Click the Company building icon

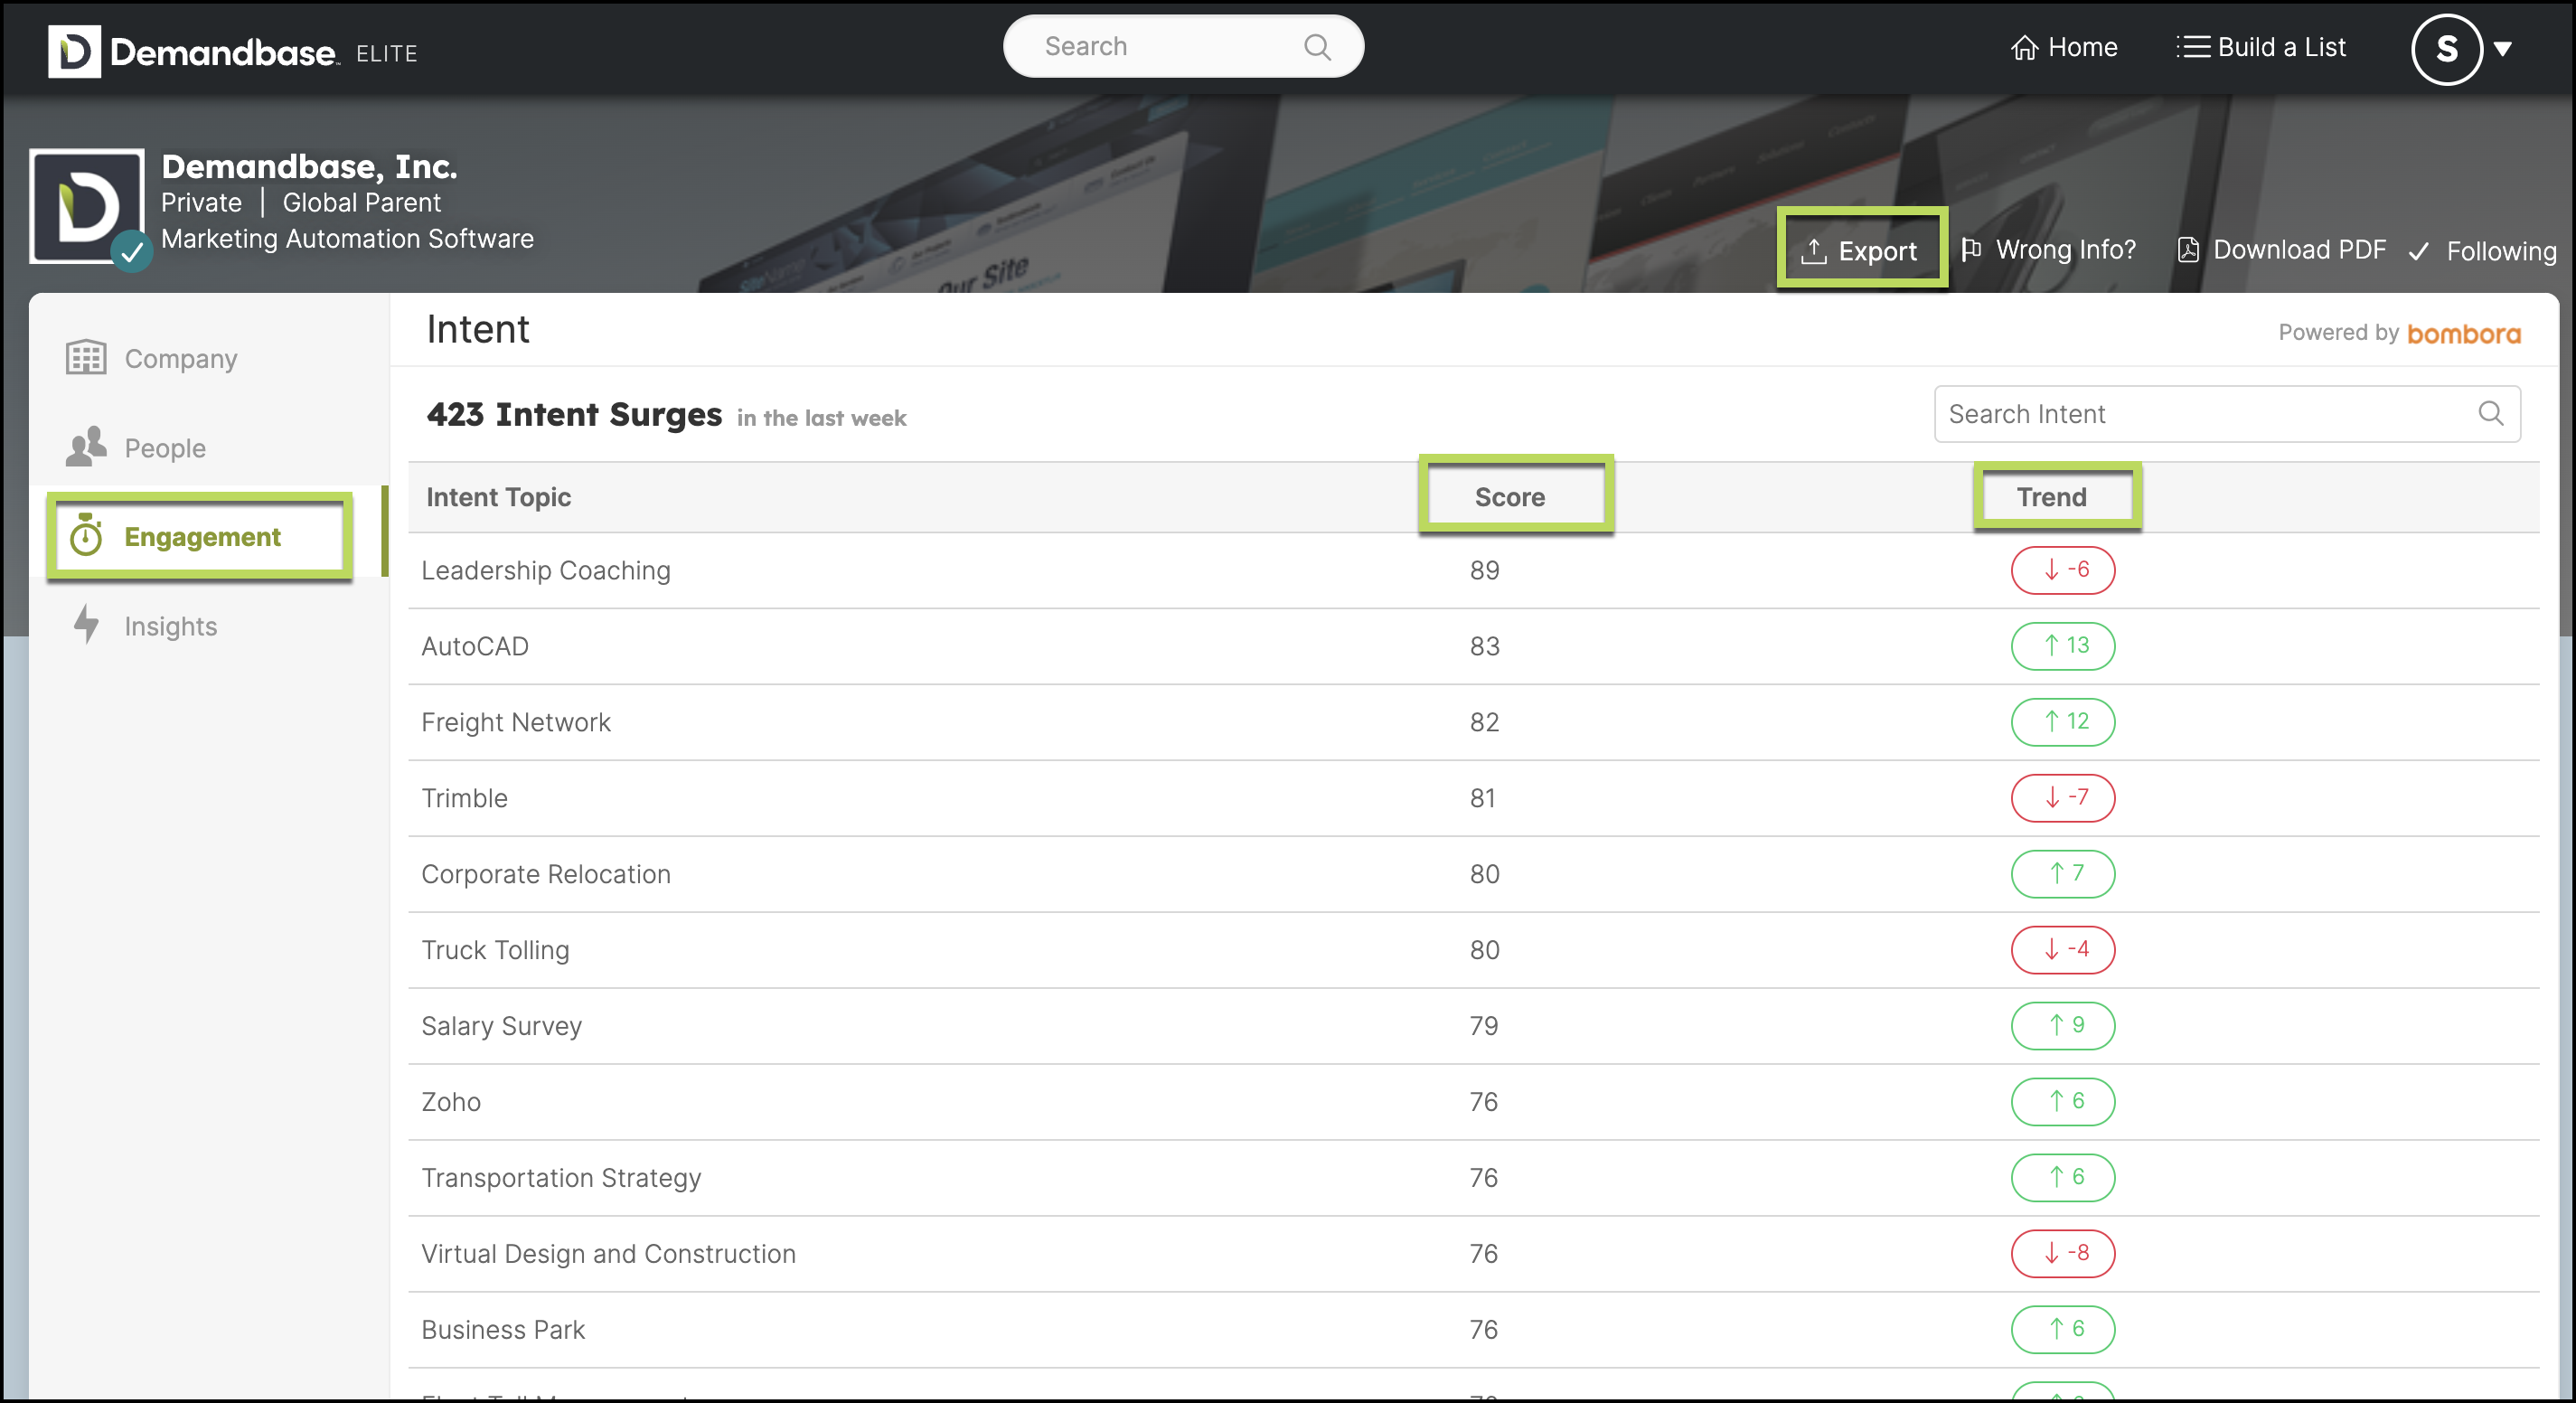tap(86, 357)
